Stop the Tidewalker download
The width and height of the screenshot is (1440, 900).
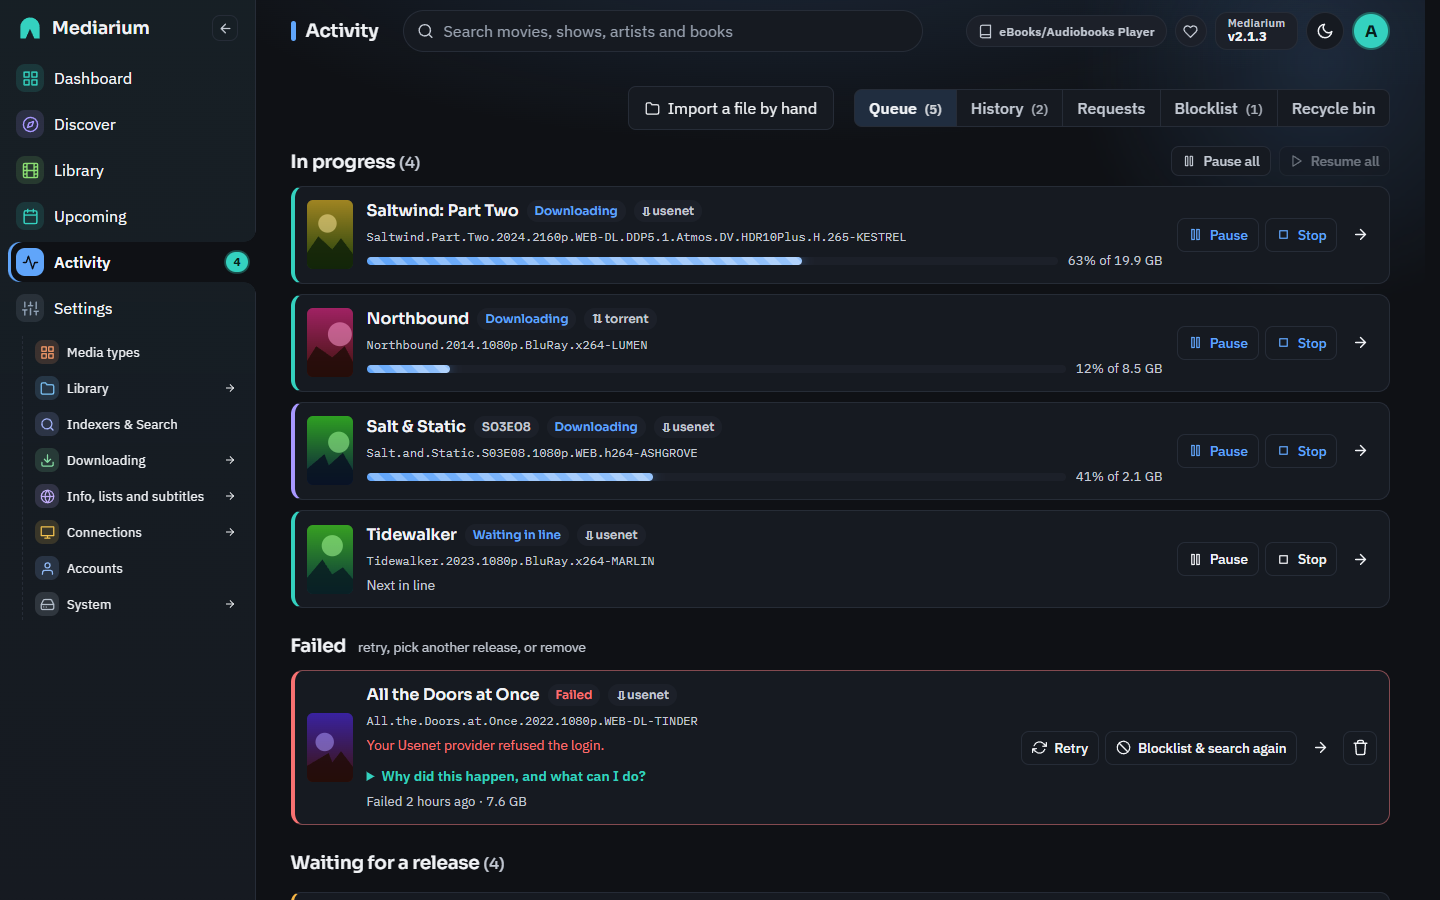1301,559
